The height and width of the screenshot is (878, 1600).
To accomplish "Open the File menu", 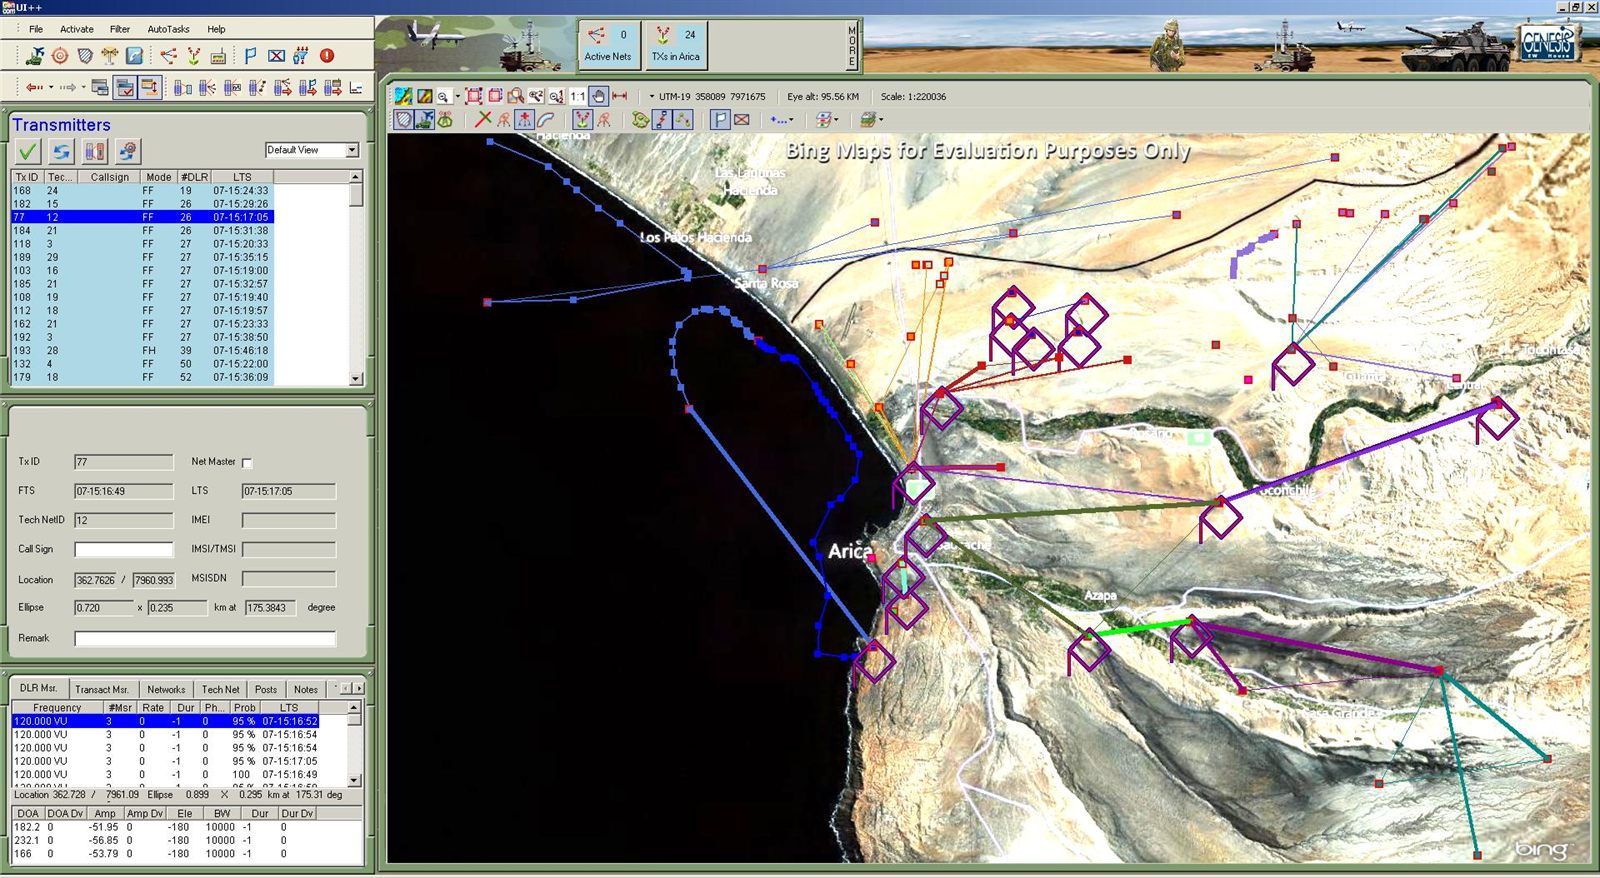I will [x=36, y=29].
